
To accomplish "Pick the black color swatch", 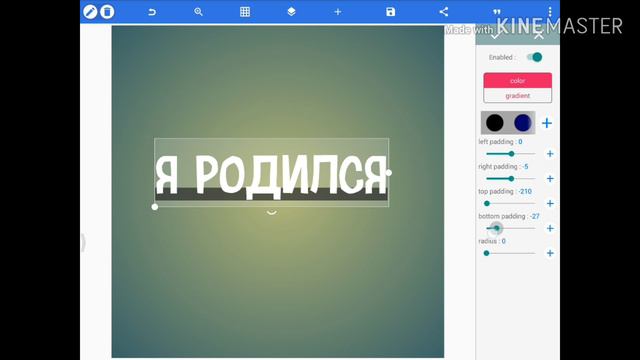I will (495, 122).
